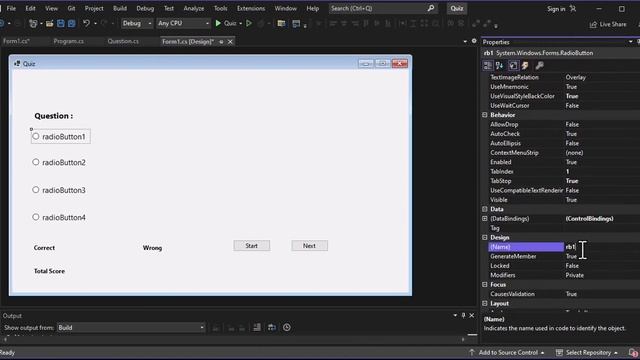
Task: Click the search magnifier icon
Action: click(431, 8)
